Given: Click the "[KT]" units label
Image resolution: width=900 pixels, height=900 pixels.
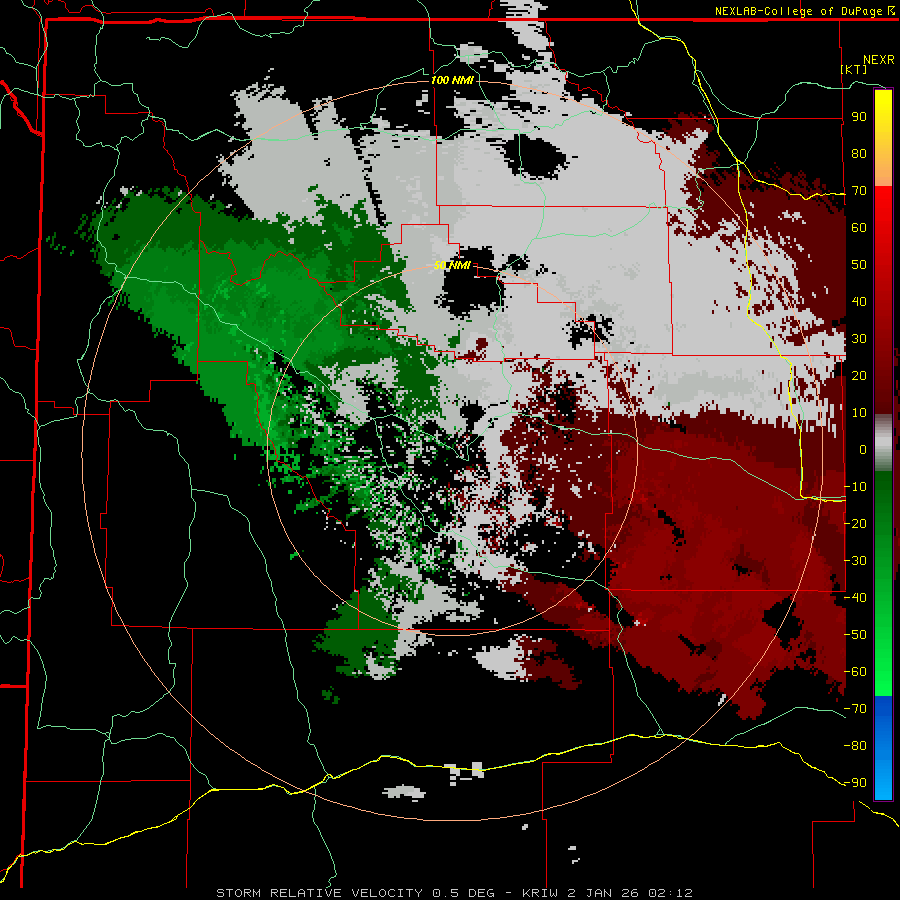Looking at the screenshot, I should click(x=854, y=69).
